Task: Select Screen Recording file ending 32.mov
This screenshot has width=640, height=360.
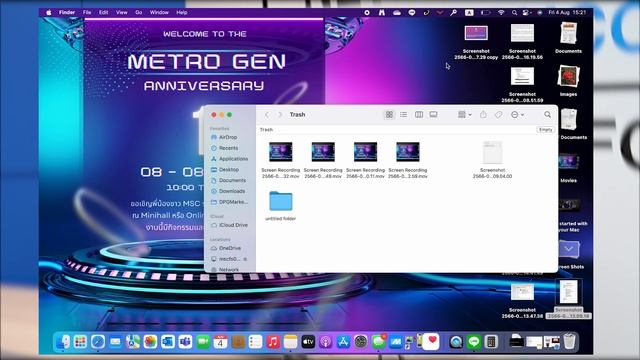Action: point(280,160)
